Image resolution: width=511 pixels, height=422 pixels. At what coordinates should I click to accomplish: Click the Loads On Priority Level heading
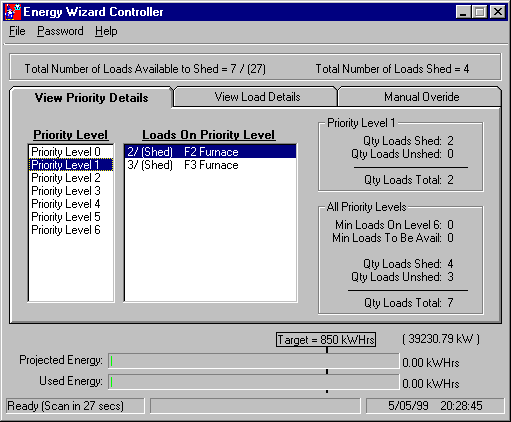point(209,135)
